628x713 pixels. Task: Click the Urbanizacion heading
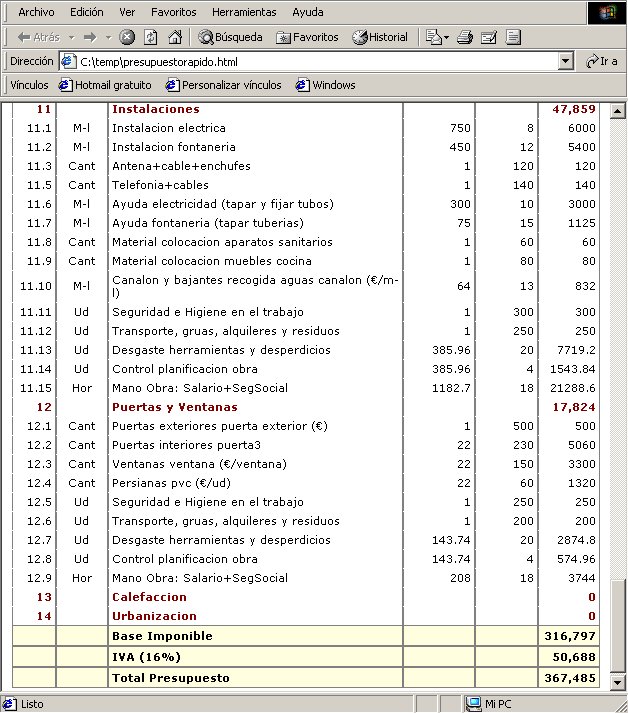(154, 616)
